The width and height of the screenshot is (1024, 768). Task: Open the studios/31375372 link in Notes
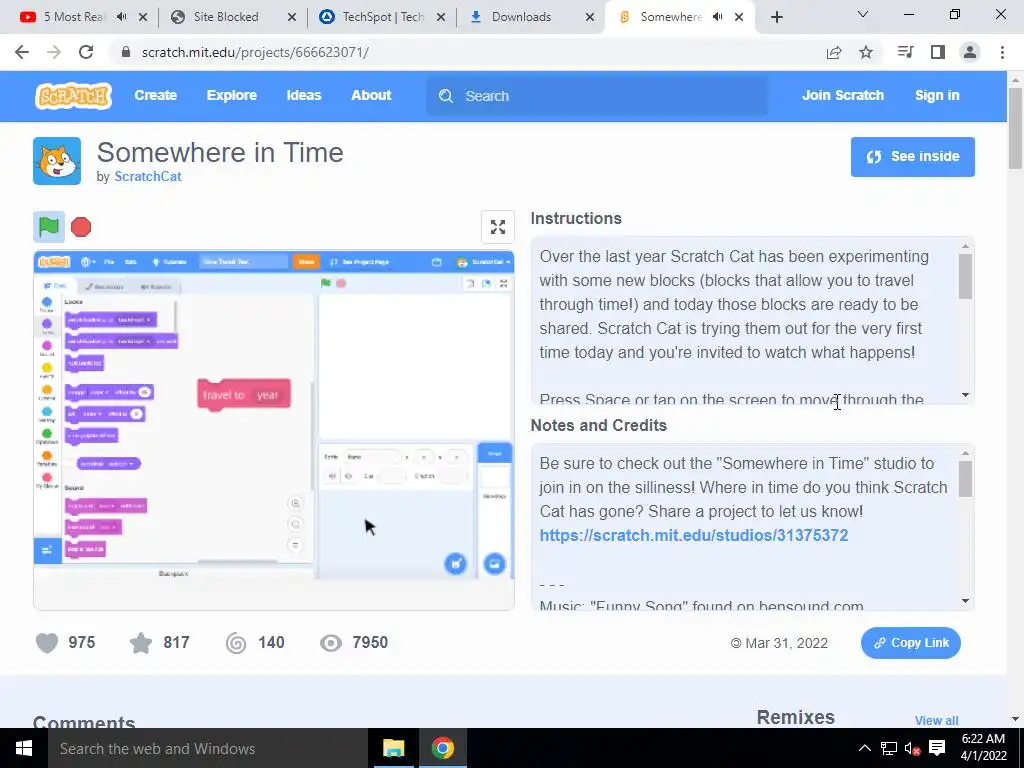click(x=694, y=536)
